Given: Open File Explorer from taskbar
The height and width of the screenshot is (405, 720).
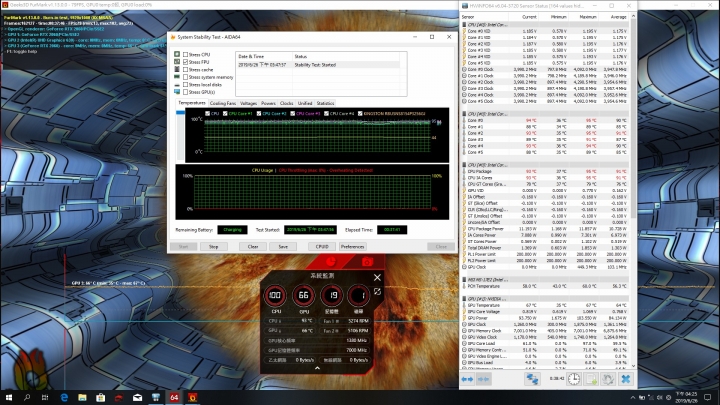Looking at the screenshot, I should point(82,397).
